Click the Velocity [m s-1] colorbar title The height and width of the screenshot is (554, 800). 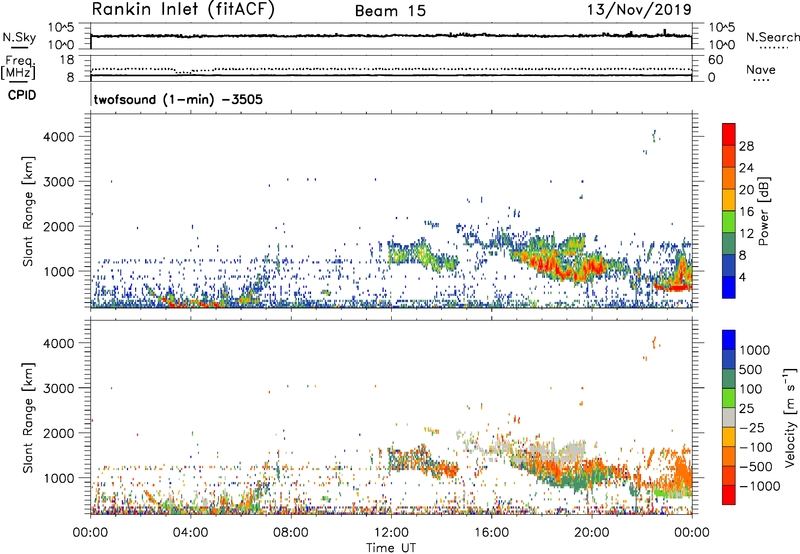coord(790,417)
